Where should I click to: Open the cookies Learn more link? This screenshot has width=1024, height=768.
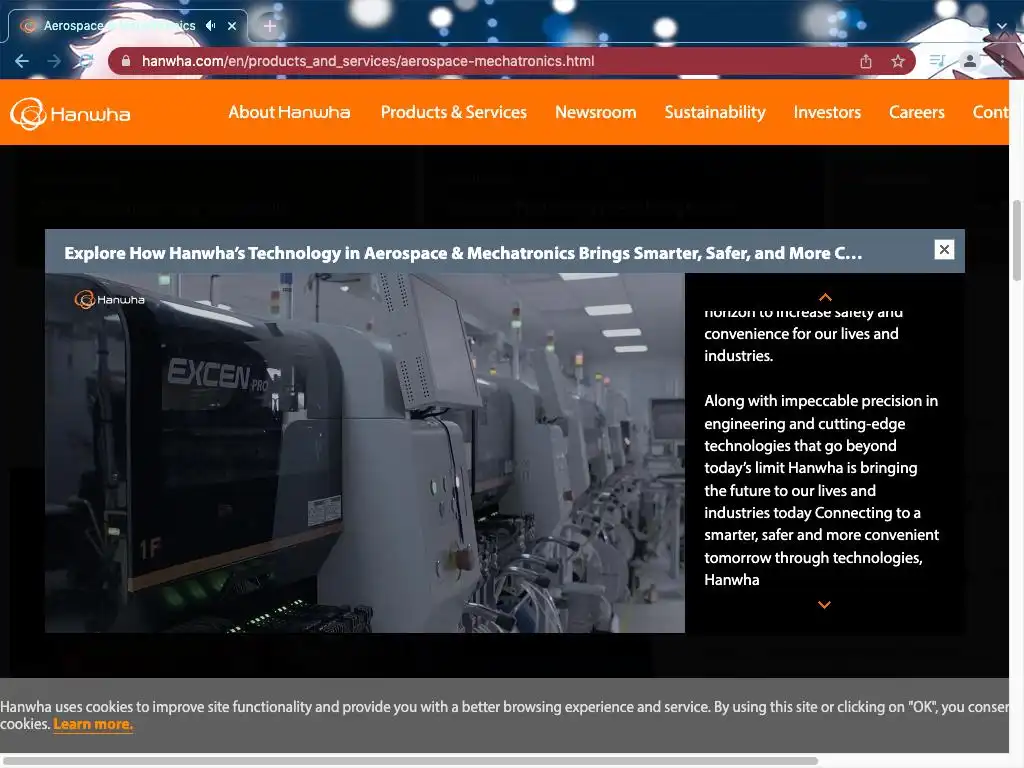click(x=93, y=724)
